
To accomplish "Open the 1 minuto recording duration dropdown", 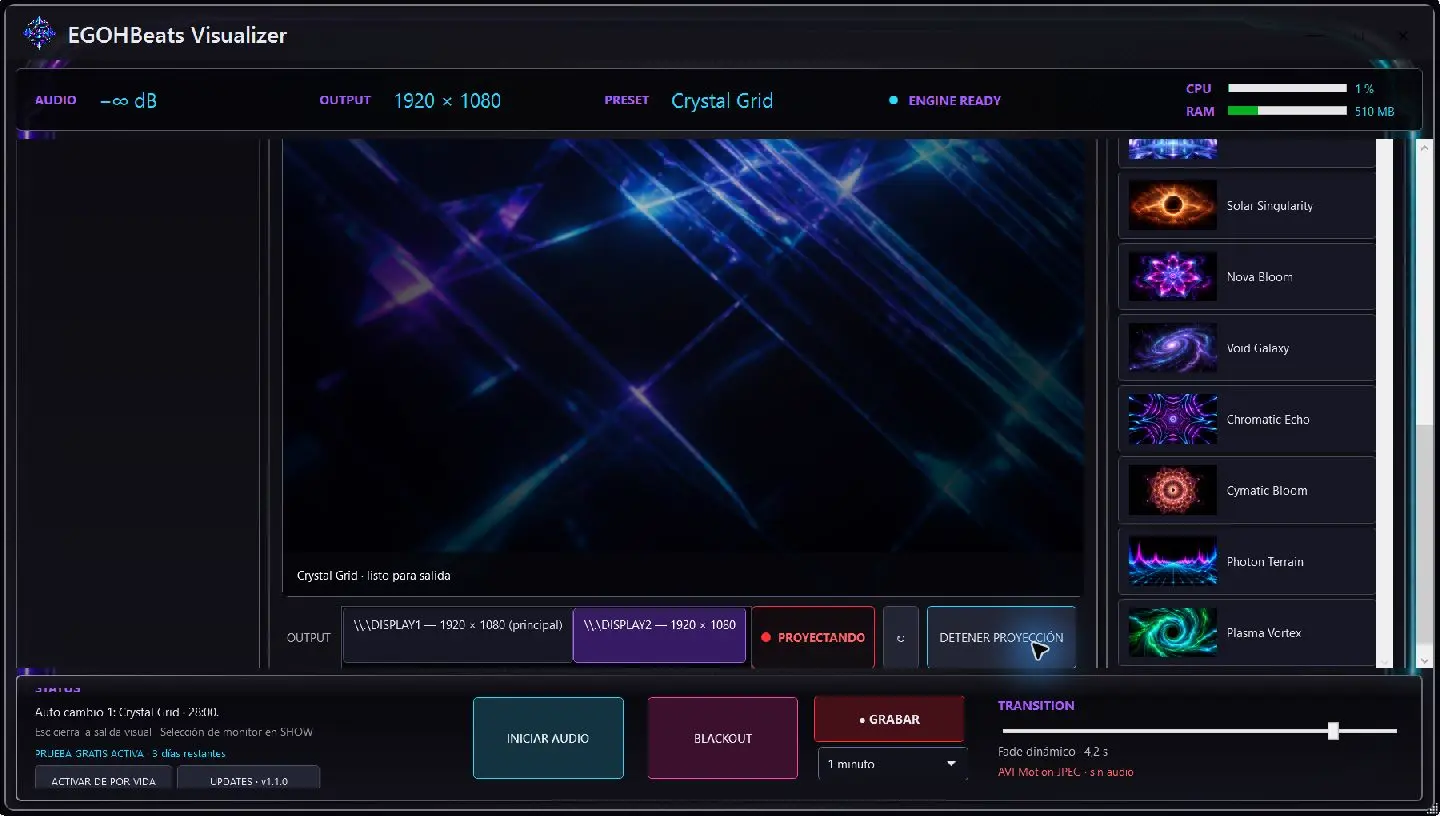I will point(892,763).
